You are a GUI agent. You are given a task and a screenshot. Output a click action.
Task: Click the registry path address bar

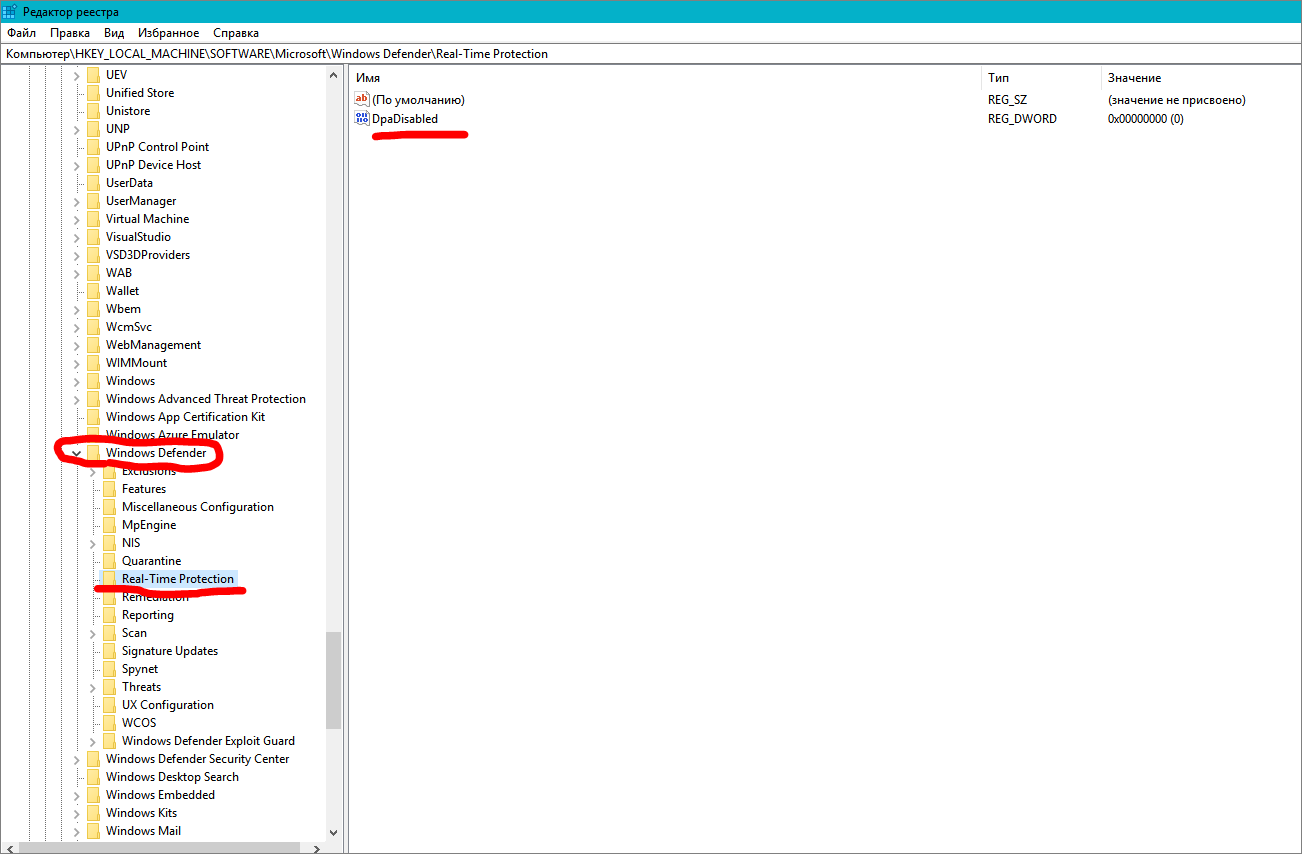(651, 54)
